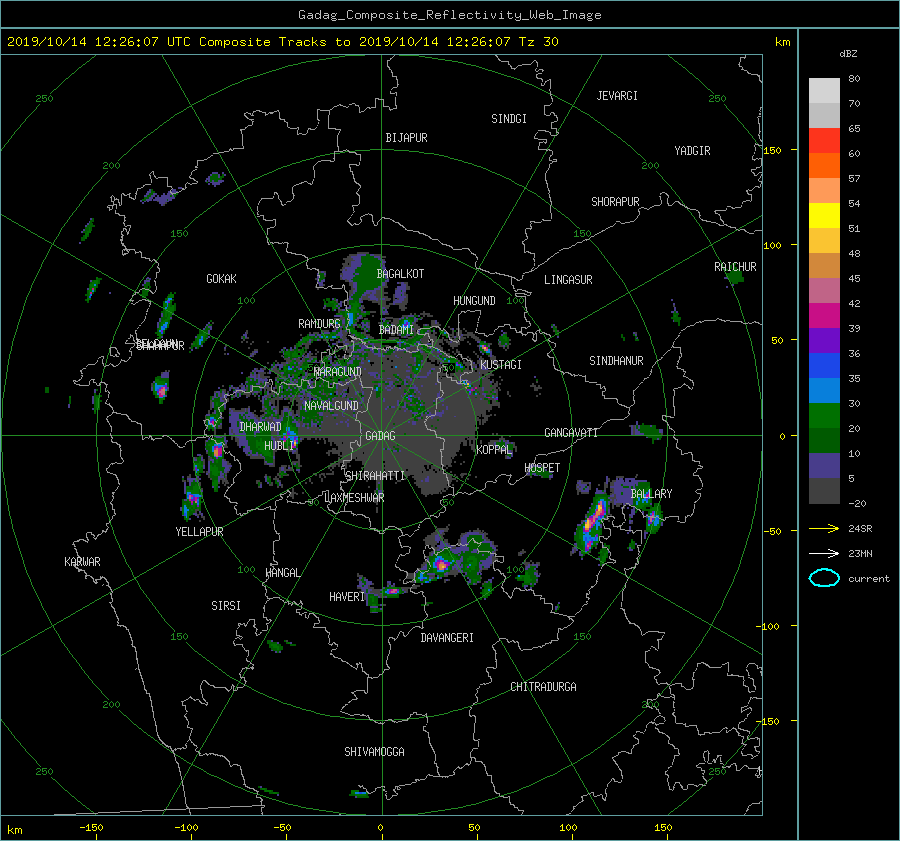Click the HOSPET label

tap(542, 468)
